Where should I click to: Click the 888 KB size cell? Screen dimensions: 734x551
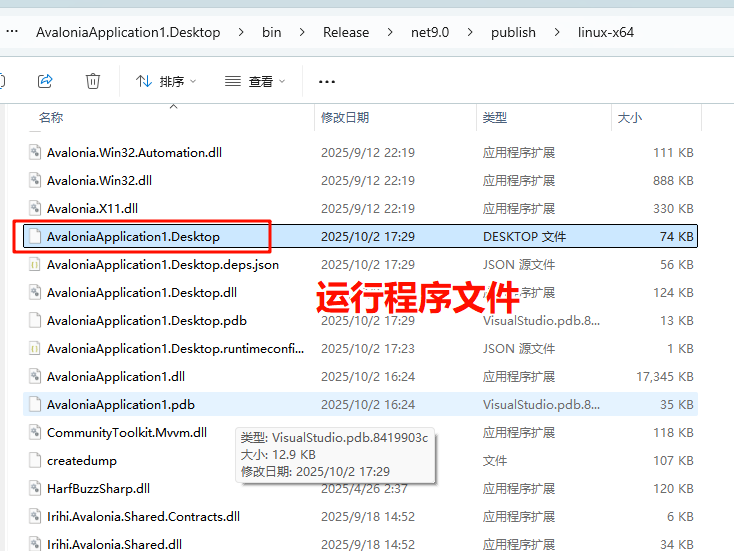coord(673,181)
